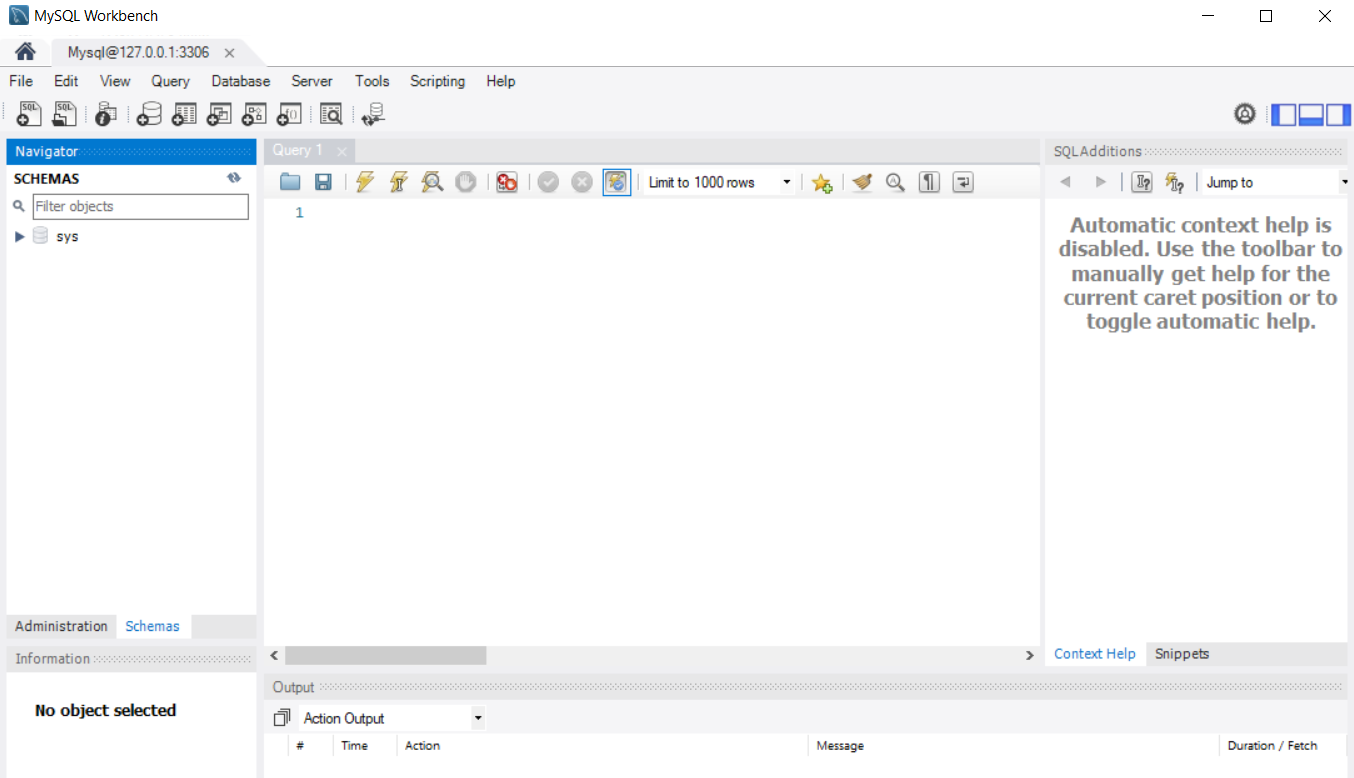Image resolution: width=1354 pixels, height=778 pixels.
Task: Click the Explain query plan magnifier icon
Action: [x=432, y=182]
